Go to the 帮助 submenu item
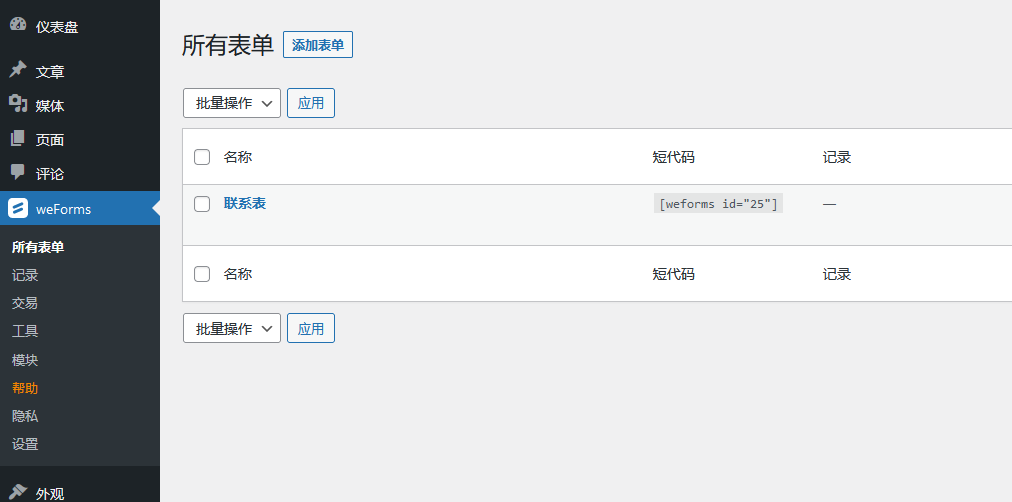This screenshot has width=1012, height=502. (25, 388)
